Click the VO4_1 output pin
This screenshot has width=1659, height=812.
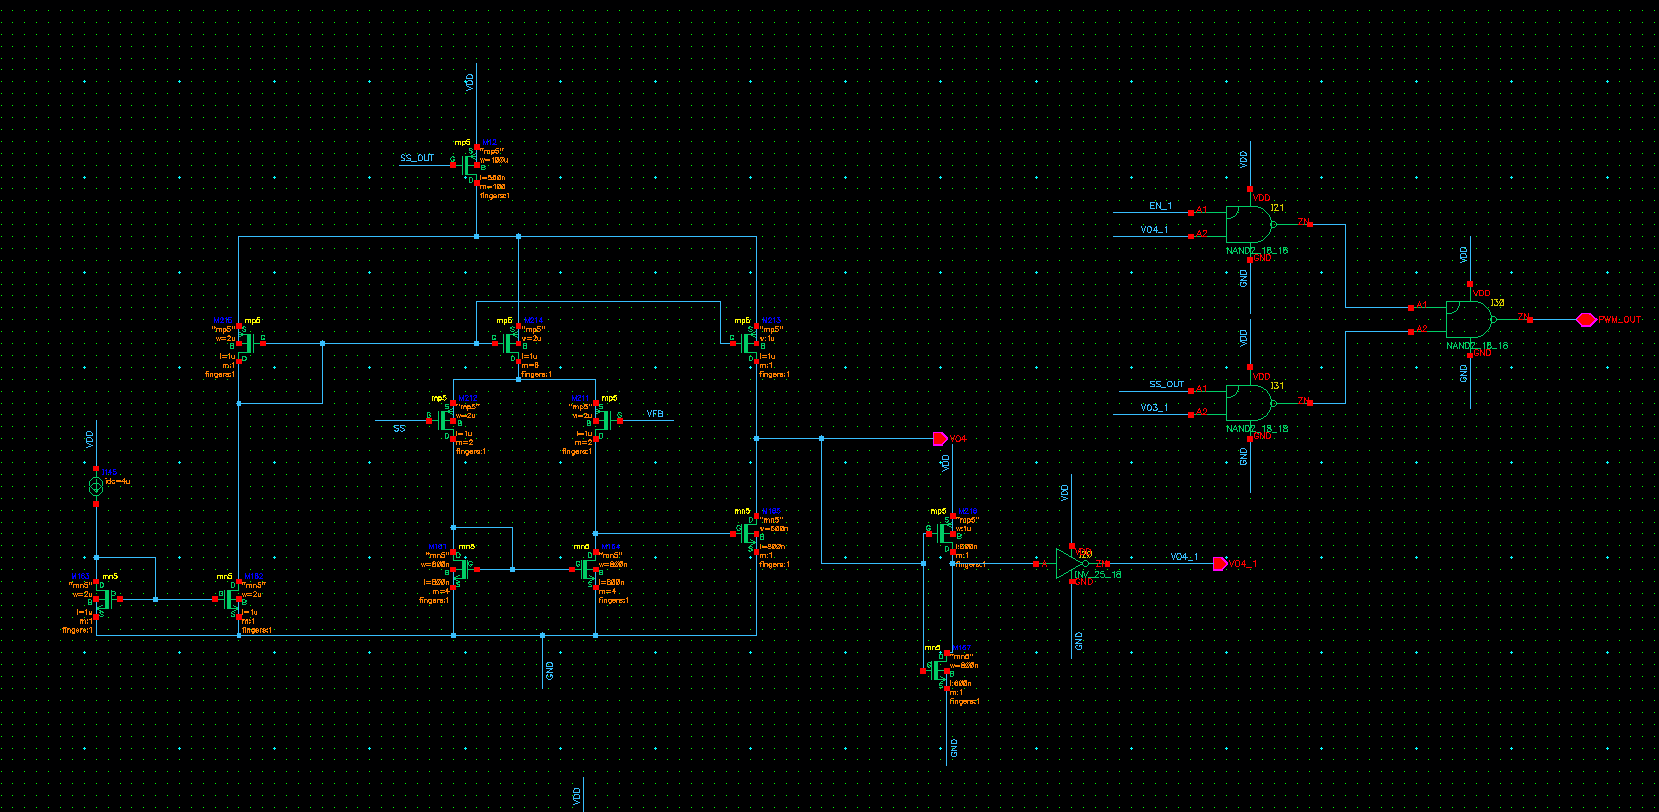coord(1220,564)
